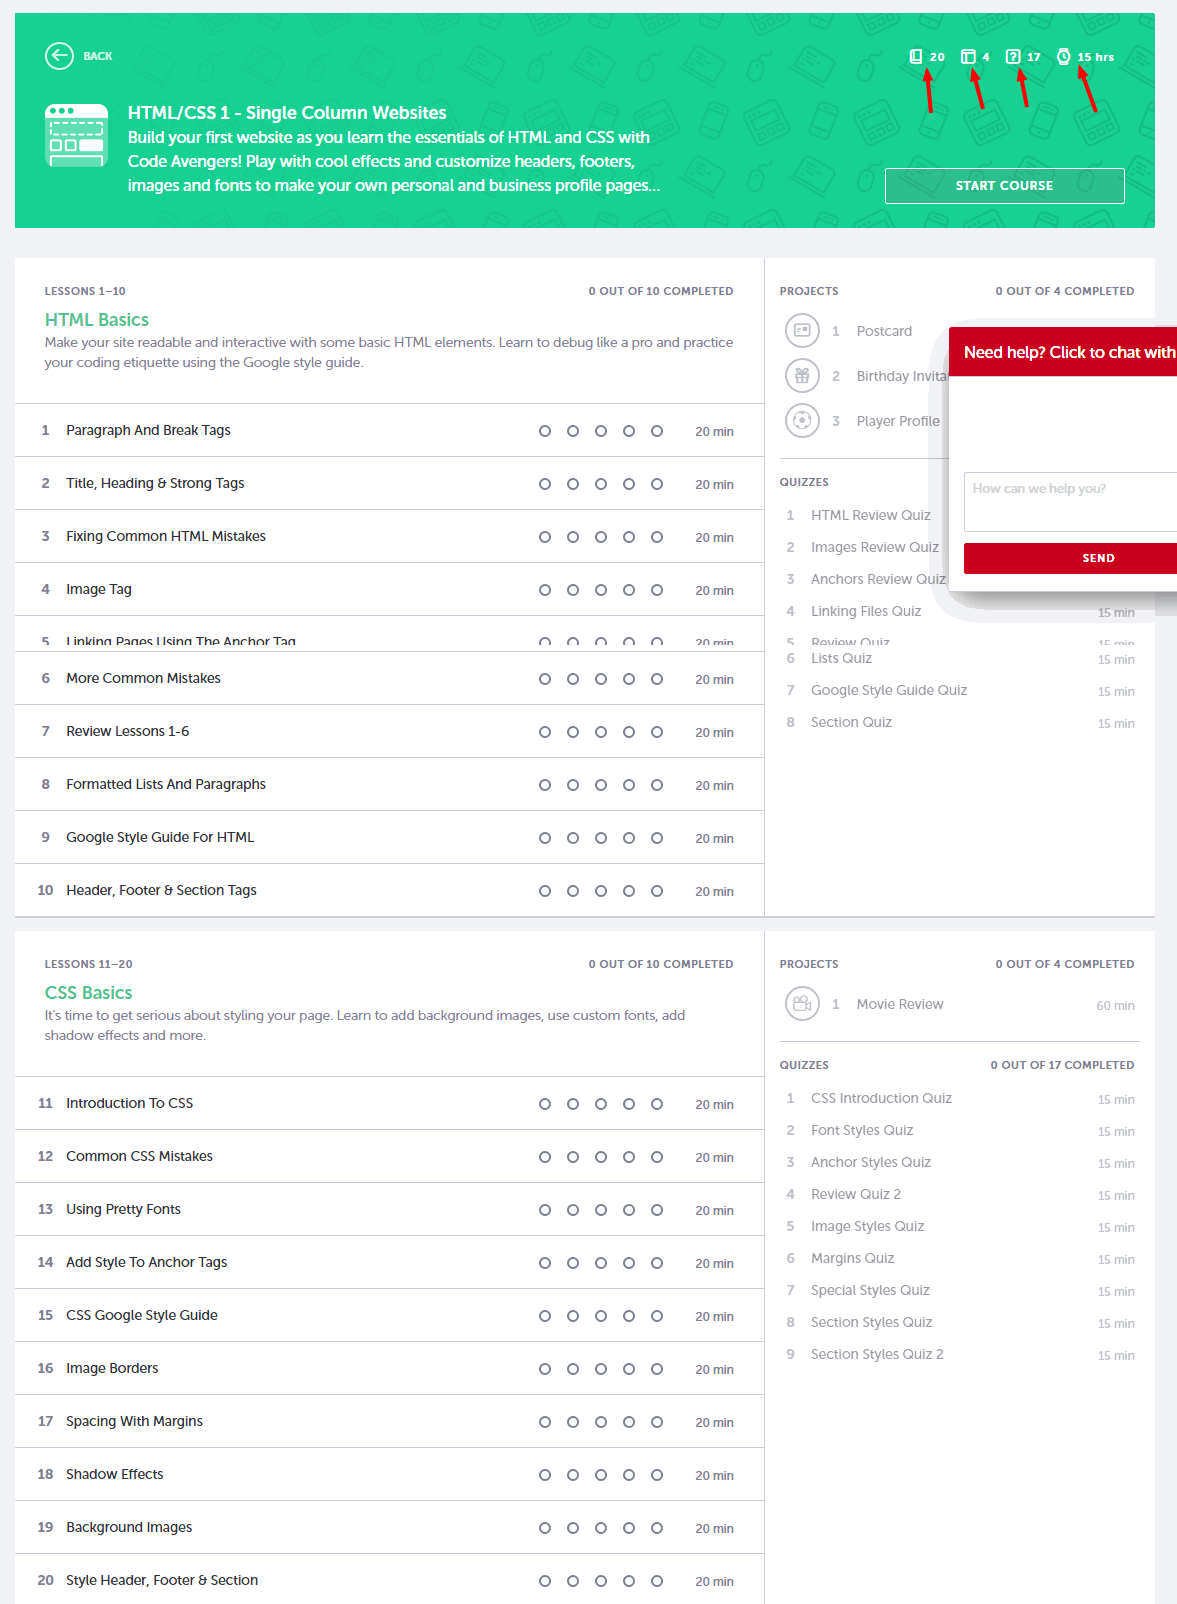Click '60 min' in the Movie Review row
This screenshot has height=1604, width=1177.
1115,1005
